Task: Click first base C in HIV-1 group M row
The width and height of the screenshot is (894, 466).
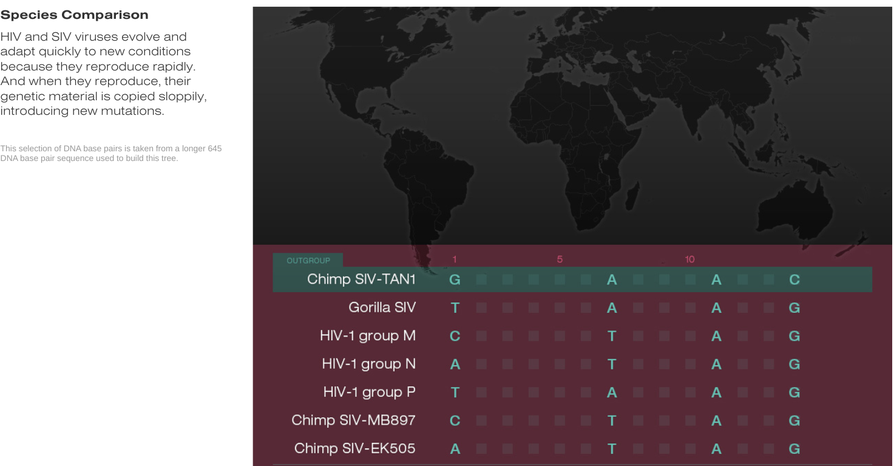Action: (x=455, y=336)
